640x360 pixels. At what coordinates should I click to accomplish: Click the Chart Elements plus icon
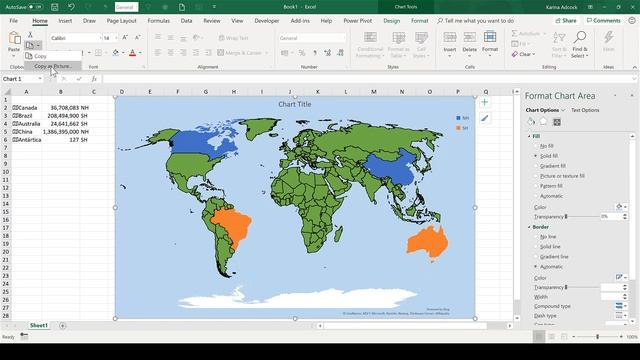(484, 102)
